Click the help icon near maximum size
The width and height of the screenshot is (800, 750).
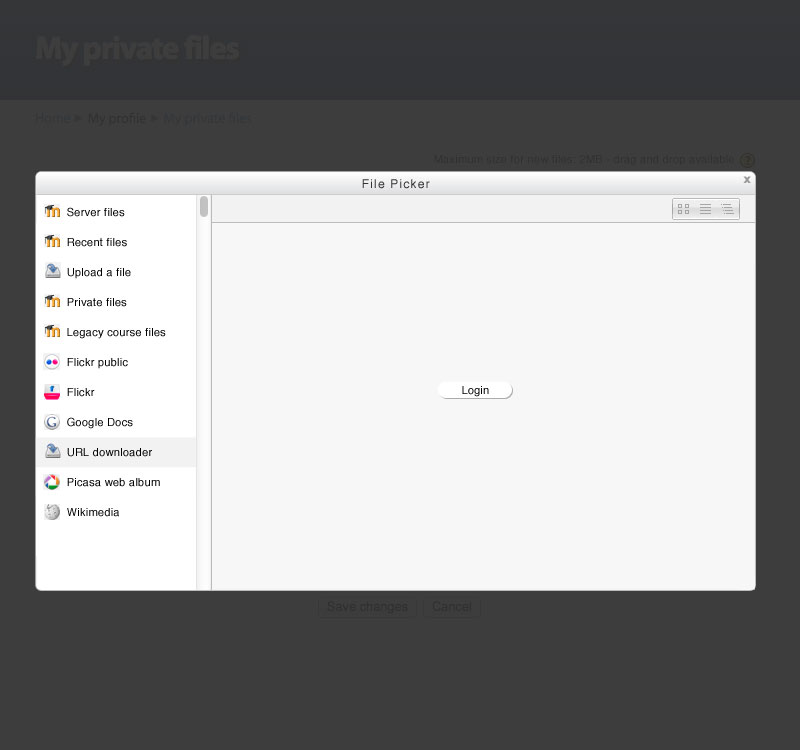[747, 160]
